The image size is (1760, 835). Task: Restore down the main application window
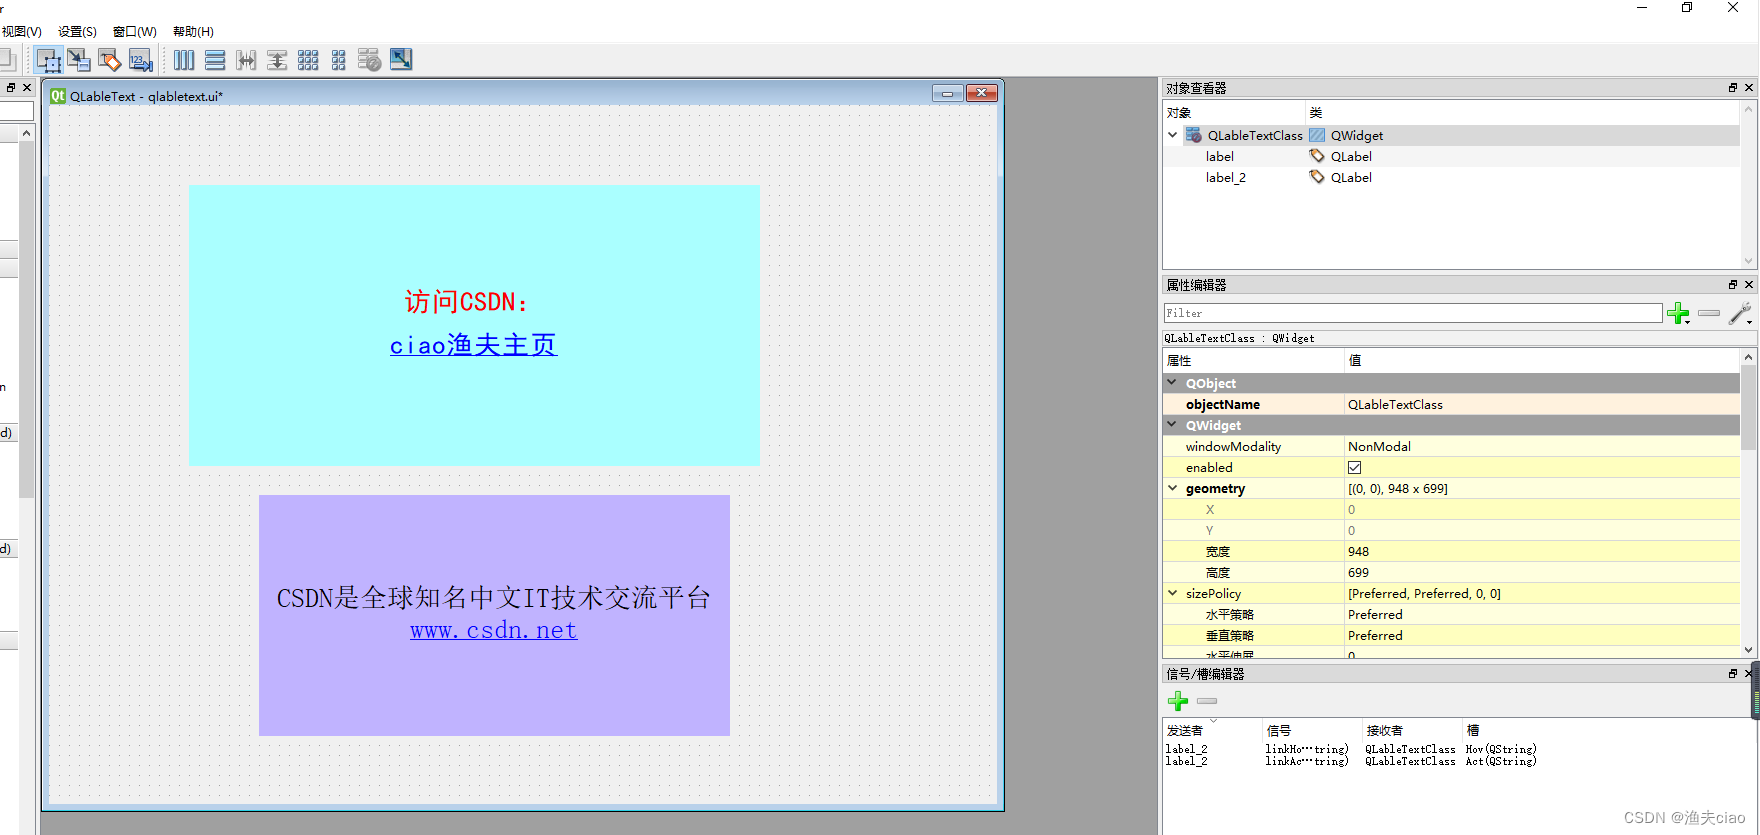[1687, 8]
